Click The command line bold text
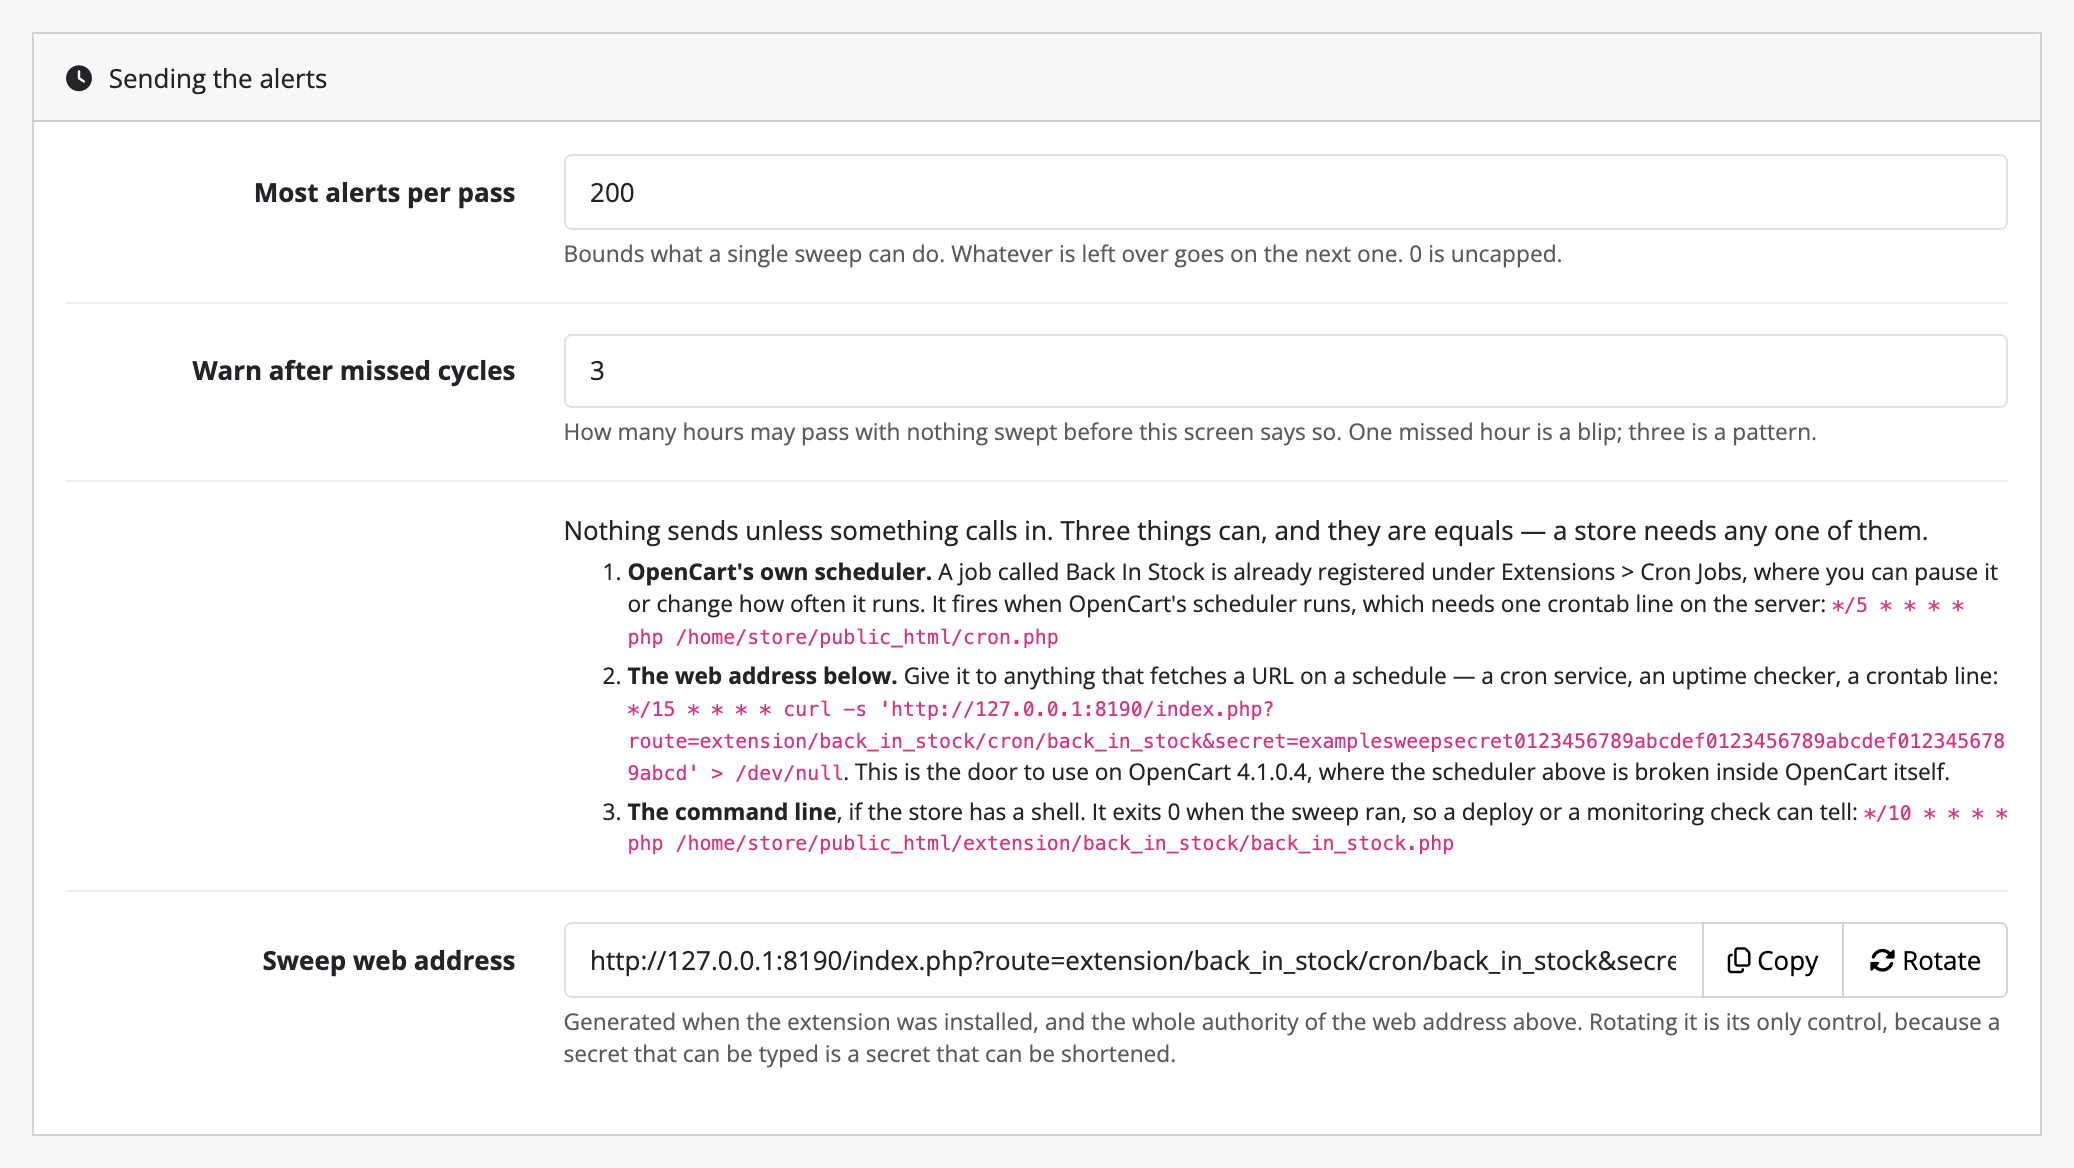The image size is (2074, 1168). (732, 812)
